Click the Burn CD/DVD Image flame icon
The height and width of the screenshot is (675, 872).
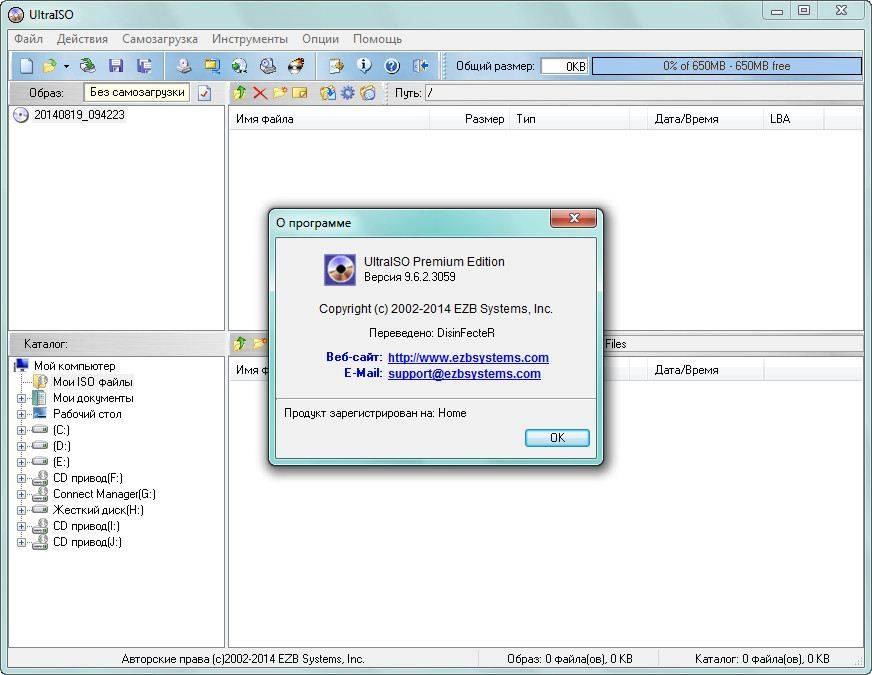296,66
